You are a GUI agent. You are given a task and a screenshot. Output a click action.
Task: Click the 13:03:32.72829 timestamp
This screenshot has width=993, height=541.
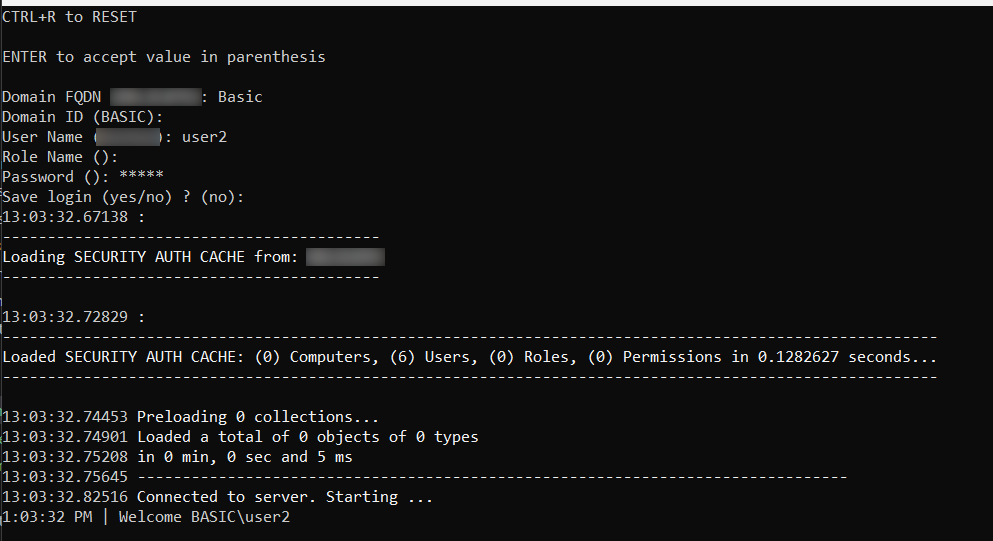pos(65,317)
